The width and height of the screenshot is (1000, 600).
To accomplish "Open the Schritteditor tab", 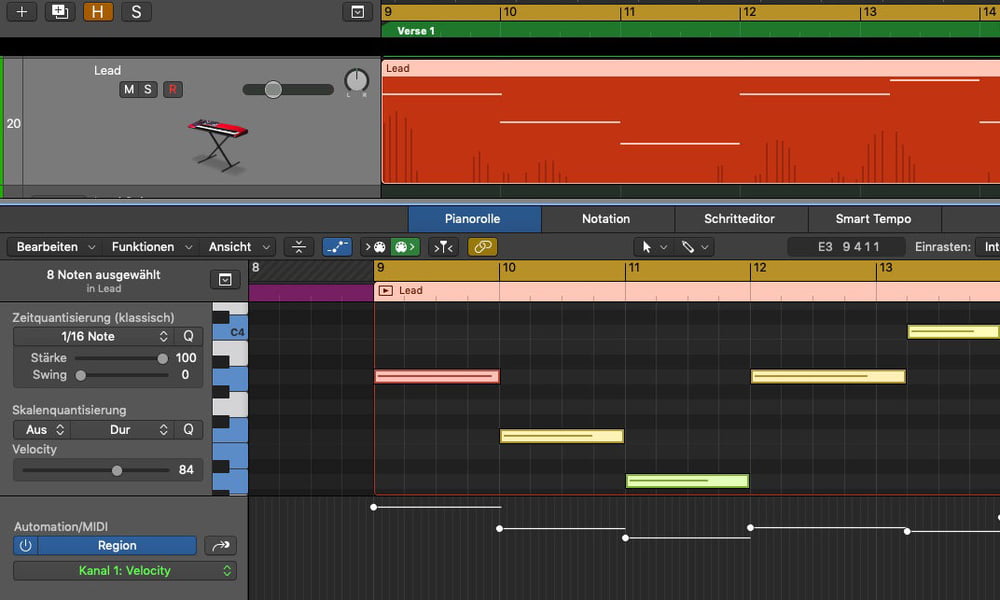I will tap(739, 219).
